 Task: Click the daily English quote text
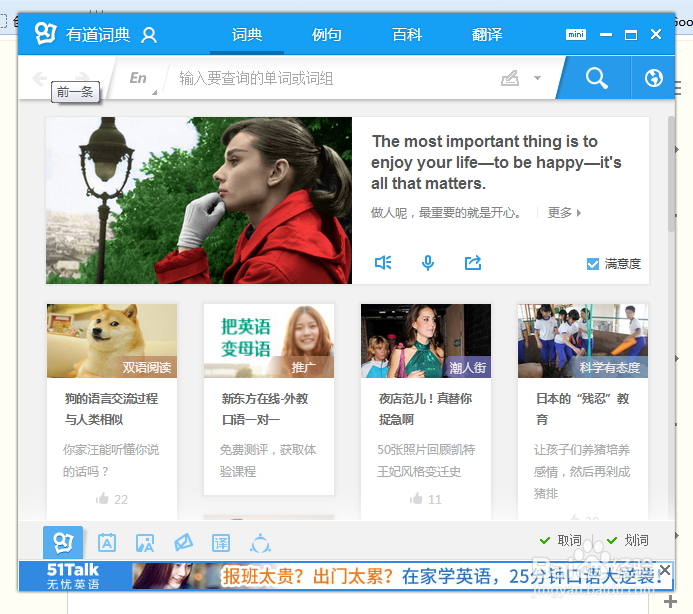coord(496,162)
